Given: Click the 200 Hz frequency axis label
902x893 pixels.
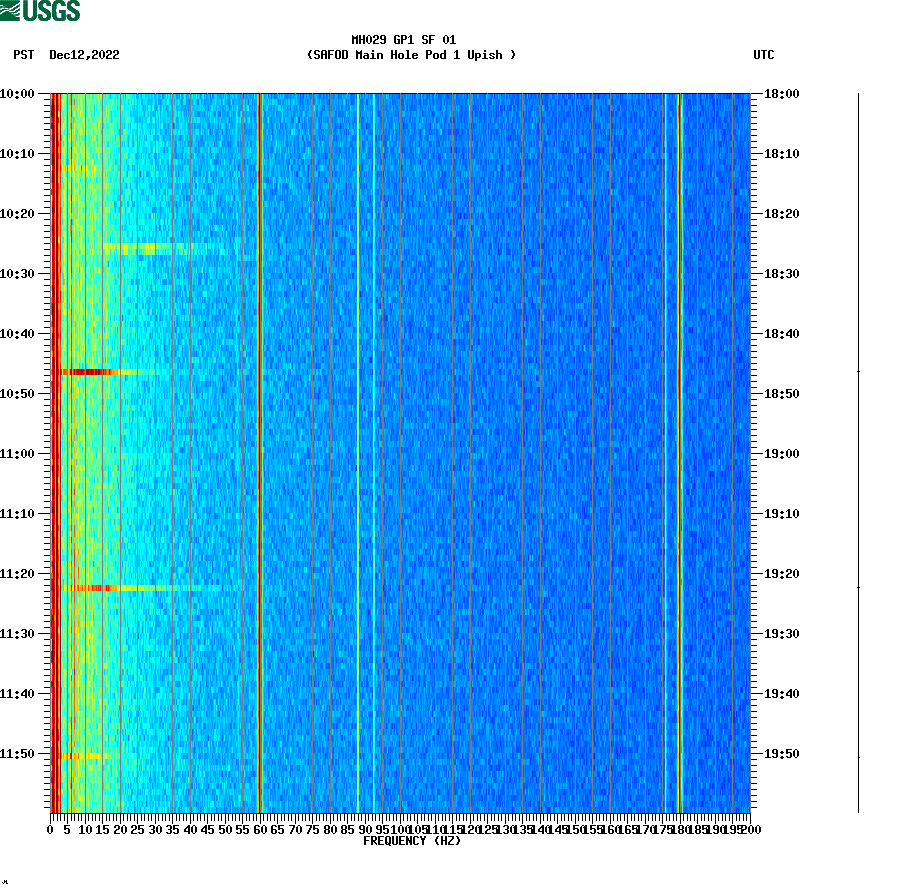Looking at the screenshot, I should point(751,829).
